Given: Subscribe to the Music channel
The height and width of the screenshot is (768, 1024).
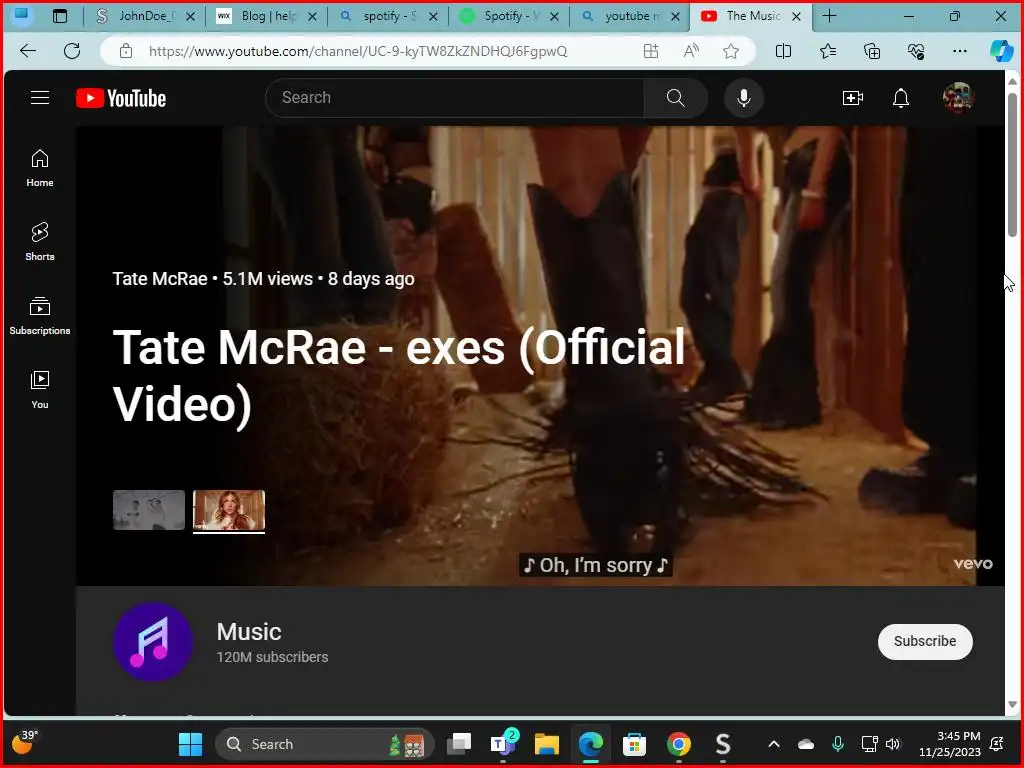Looking at the screenshot, I should (x=925, y=641).
